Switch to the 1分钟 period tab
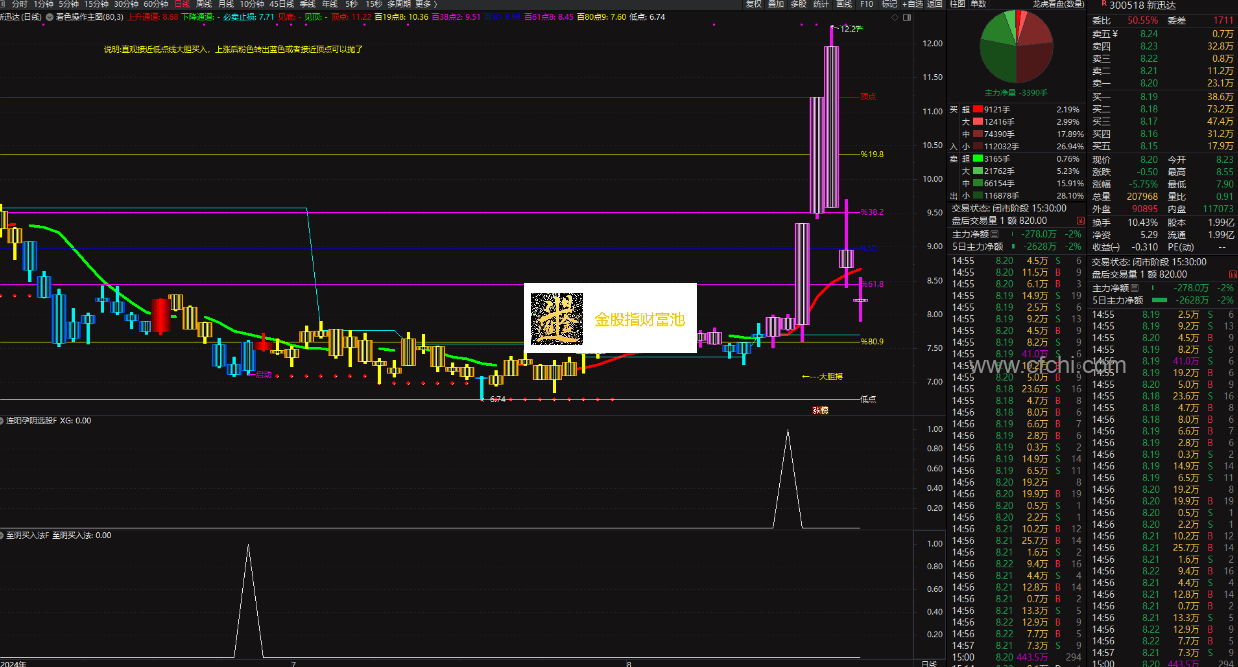The image size is (1238, 667). (43, 4)
